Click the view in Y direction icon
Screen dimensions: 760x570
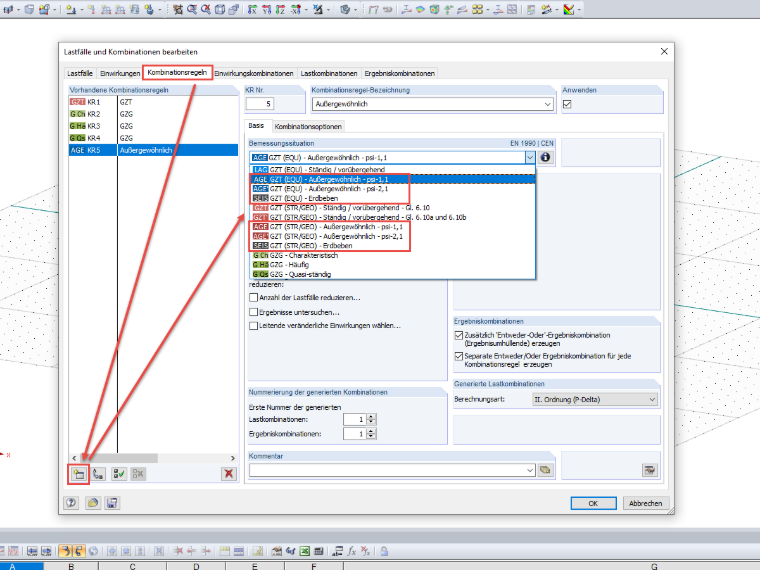click(266, 9)
